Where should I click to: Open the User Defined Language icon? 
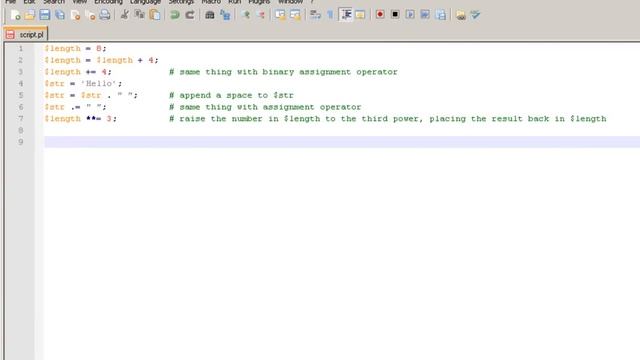point(360,15)
